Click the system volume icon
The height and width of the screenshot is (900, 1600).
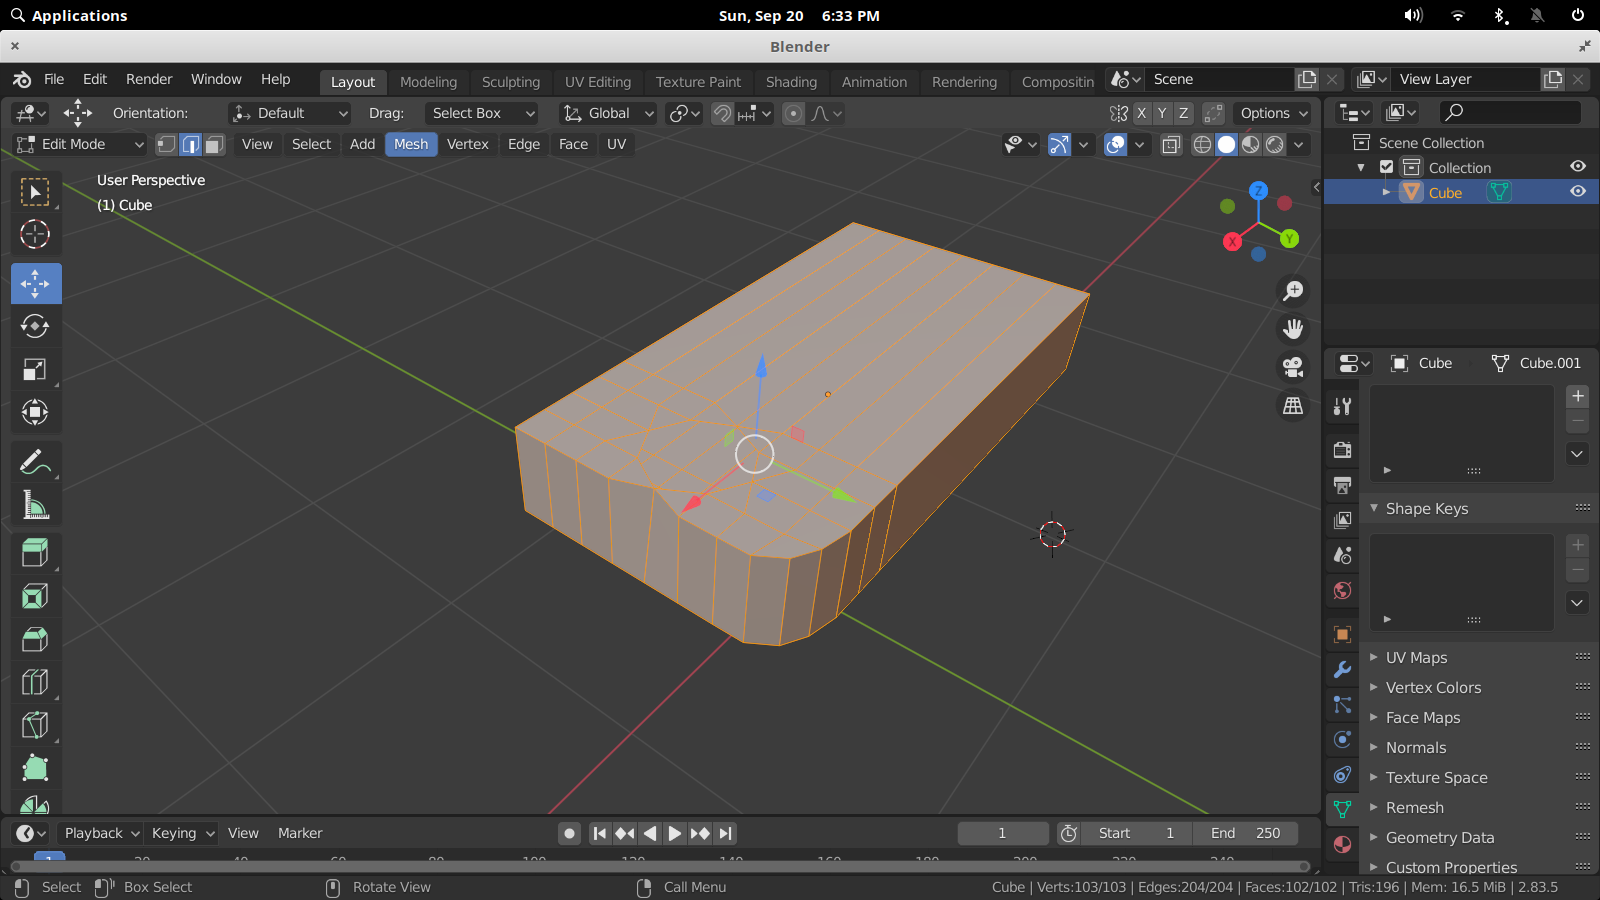click(x=1413, y=15)
